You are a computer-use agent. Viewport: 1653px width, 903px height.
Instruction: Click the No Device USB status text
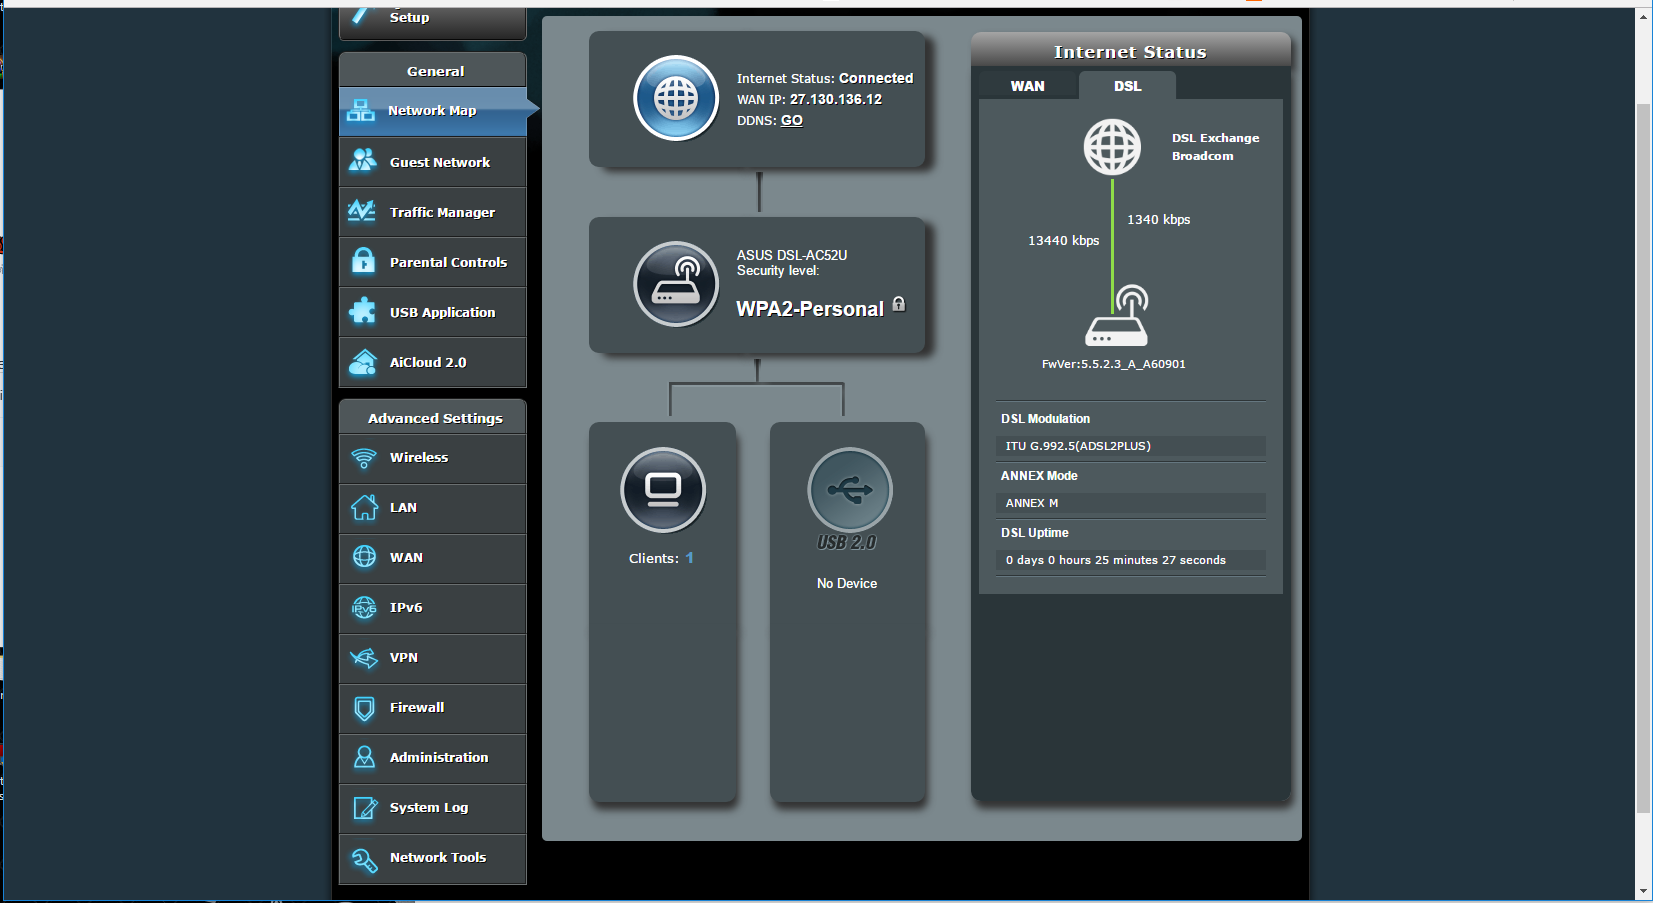847,583
